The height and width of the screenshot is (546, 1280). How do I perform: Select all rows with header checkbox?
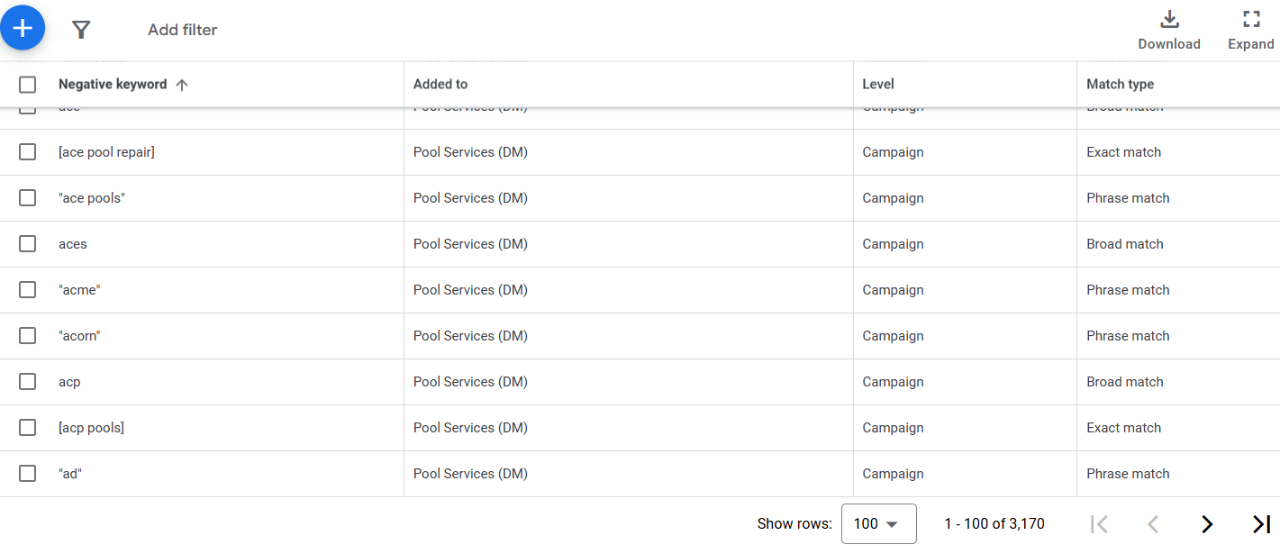(28, 85)
